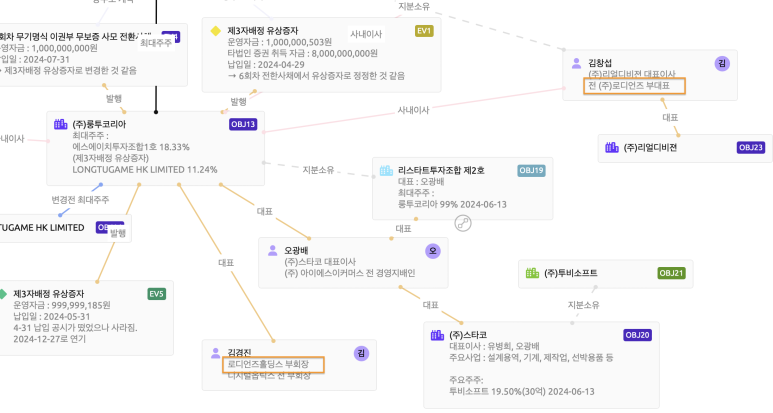The height and width of the screenshot is (413, 773).
Task: Click the OBJ13 badge
Action: (x=243, y=124)
